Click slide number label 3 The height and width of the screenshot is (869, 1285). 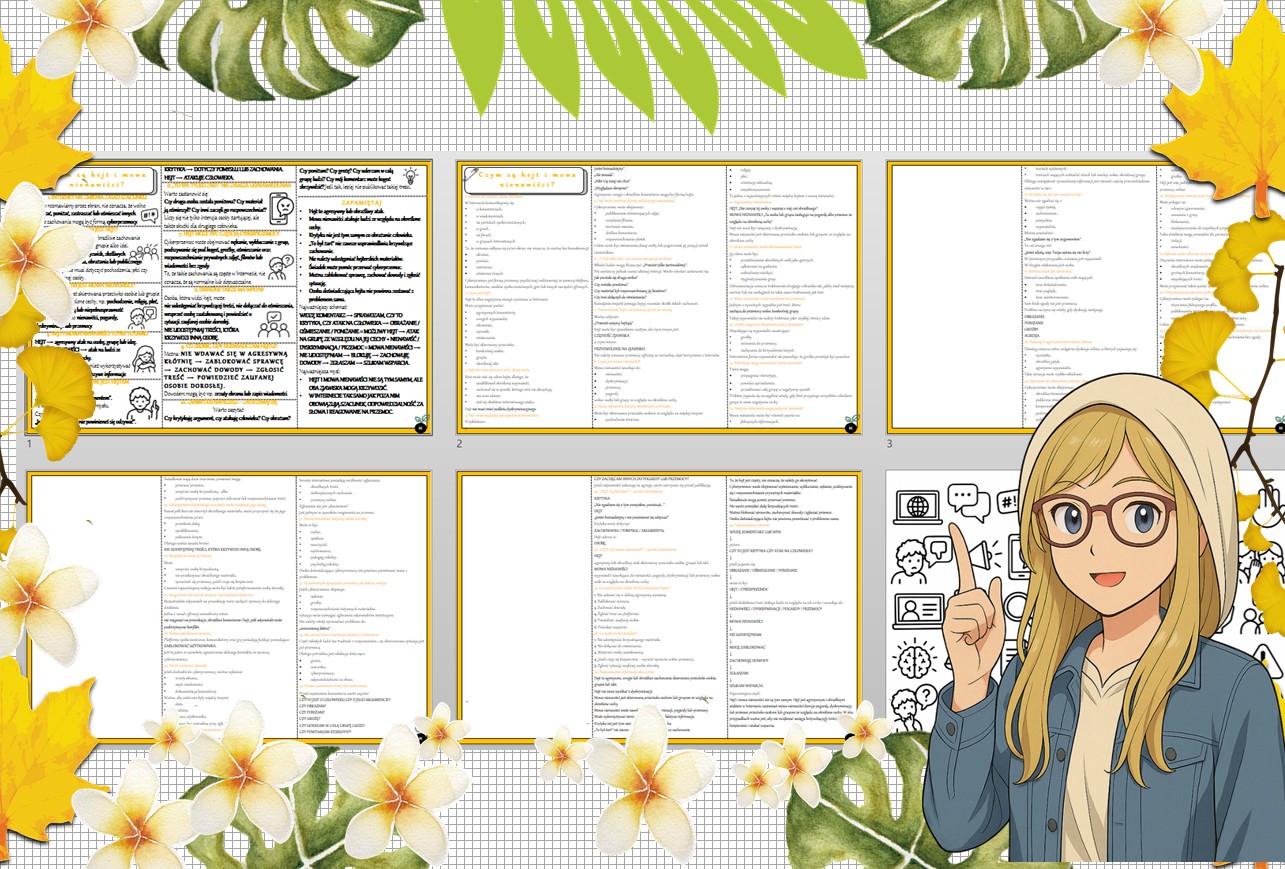(x=890, y=444)
